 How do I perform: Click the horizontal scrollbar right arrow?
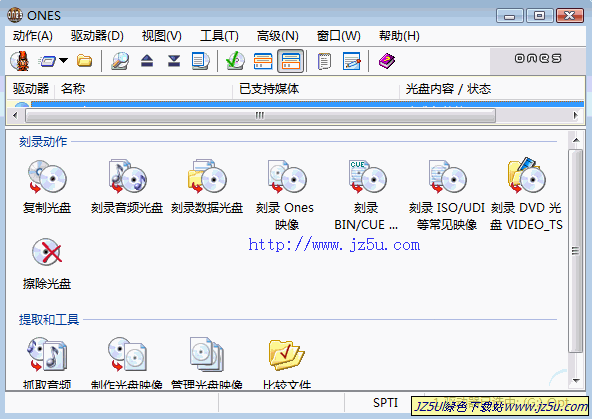point(575,115)
